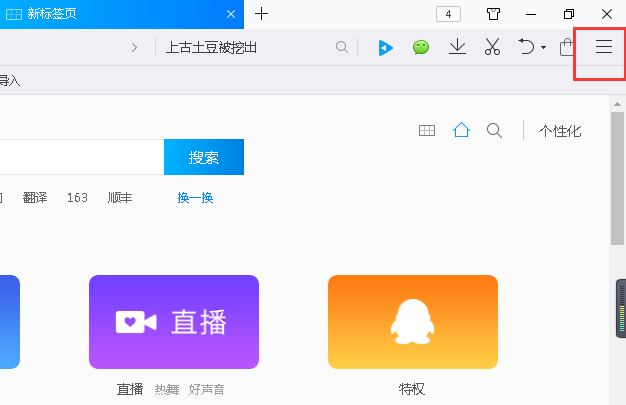Click the shirt skin icon
The height and width of the screenshot is (405, 626).
click(493, 14)
